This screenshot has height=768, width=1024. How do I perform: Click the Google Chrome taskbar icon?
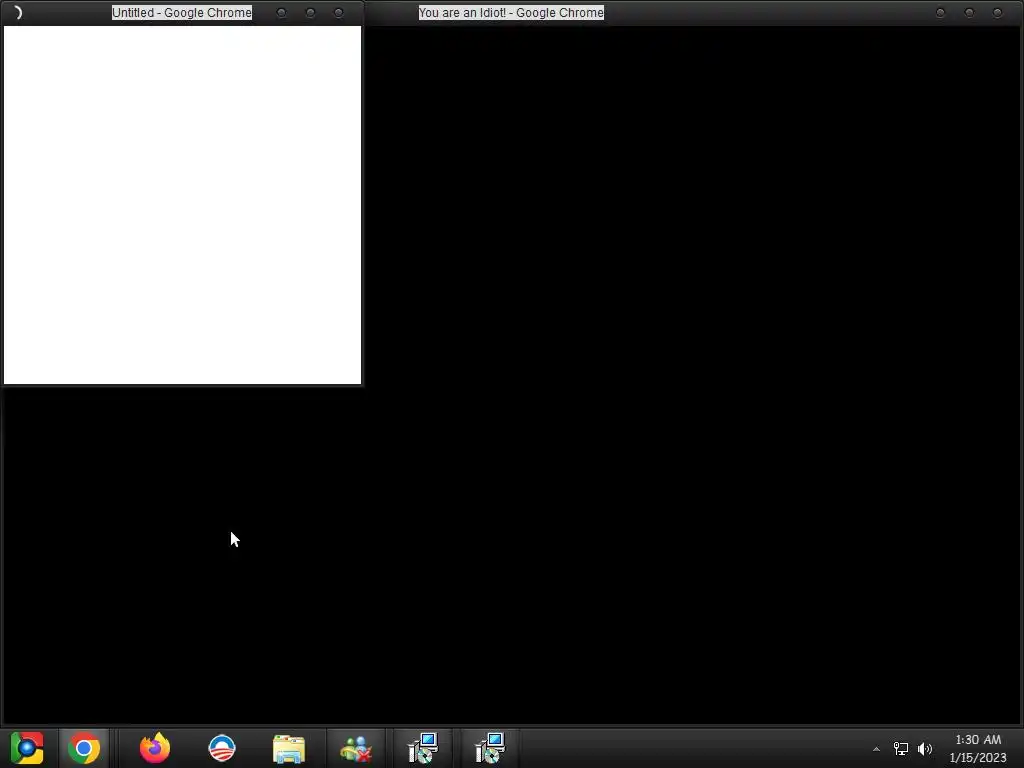(84, 748)
